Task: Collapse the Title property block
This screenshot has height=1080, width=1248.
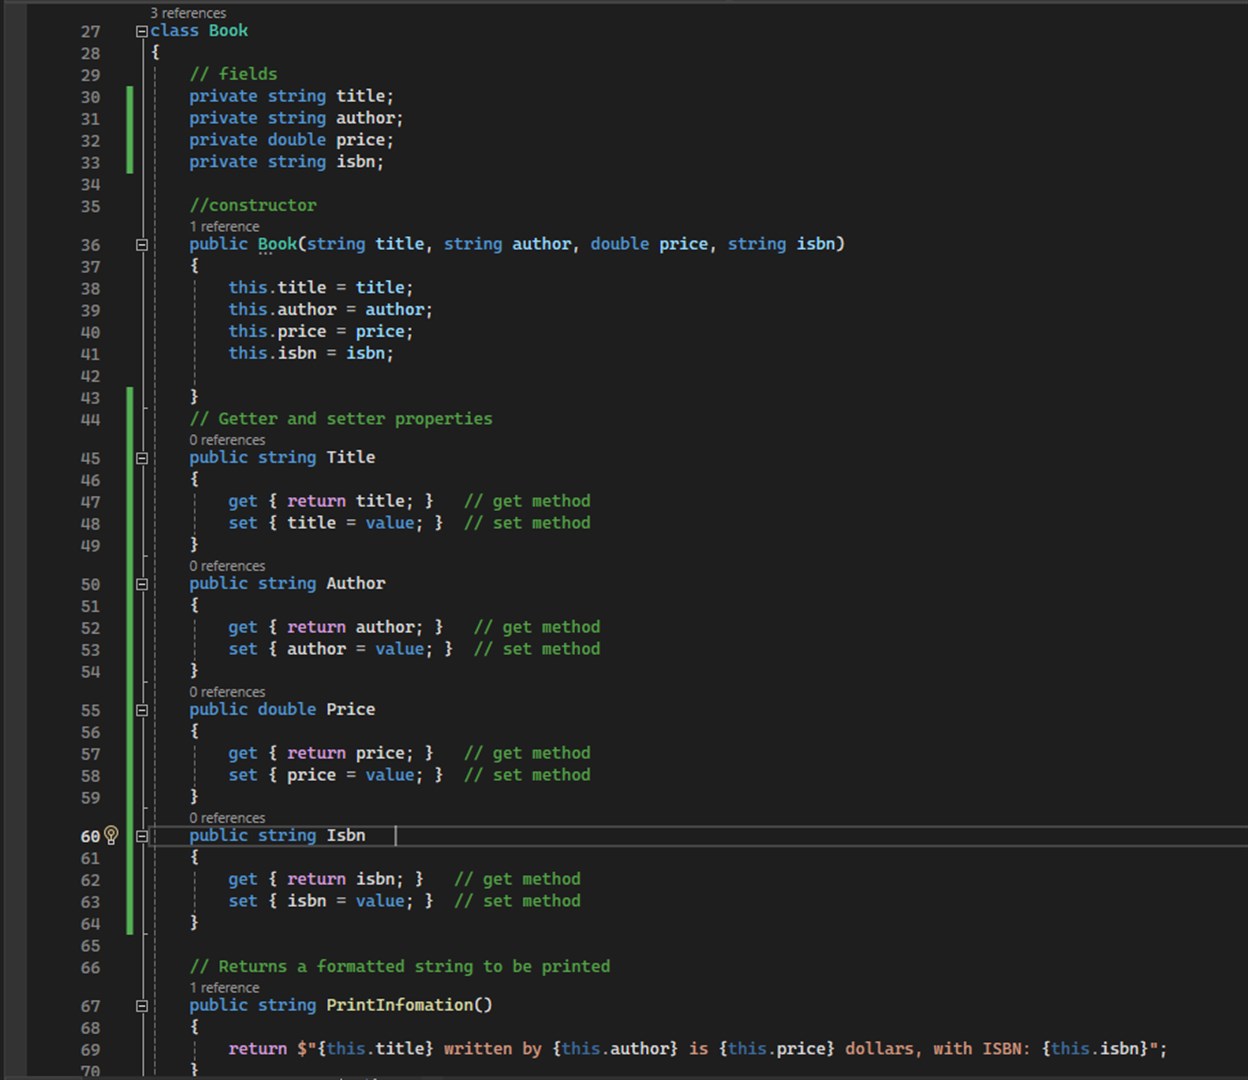Action: click(142, 458)
